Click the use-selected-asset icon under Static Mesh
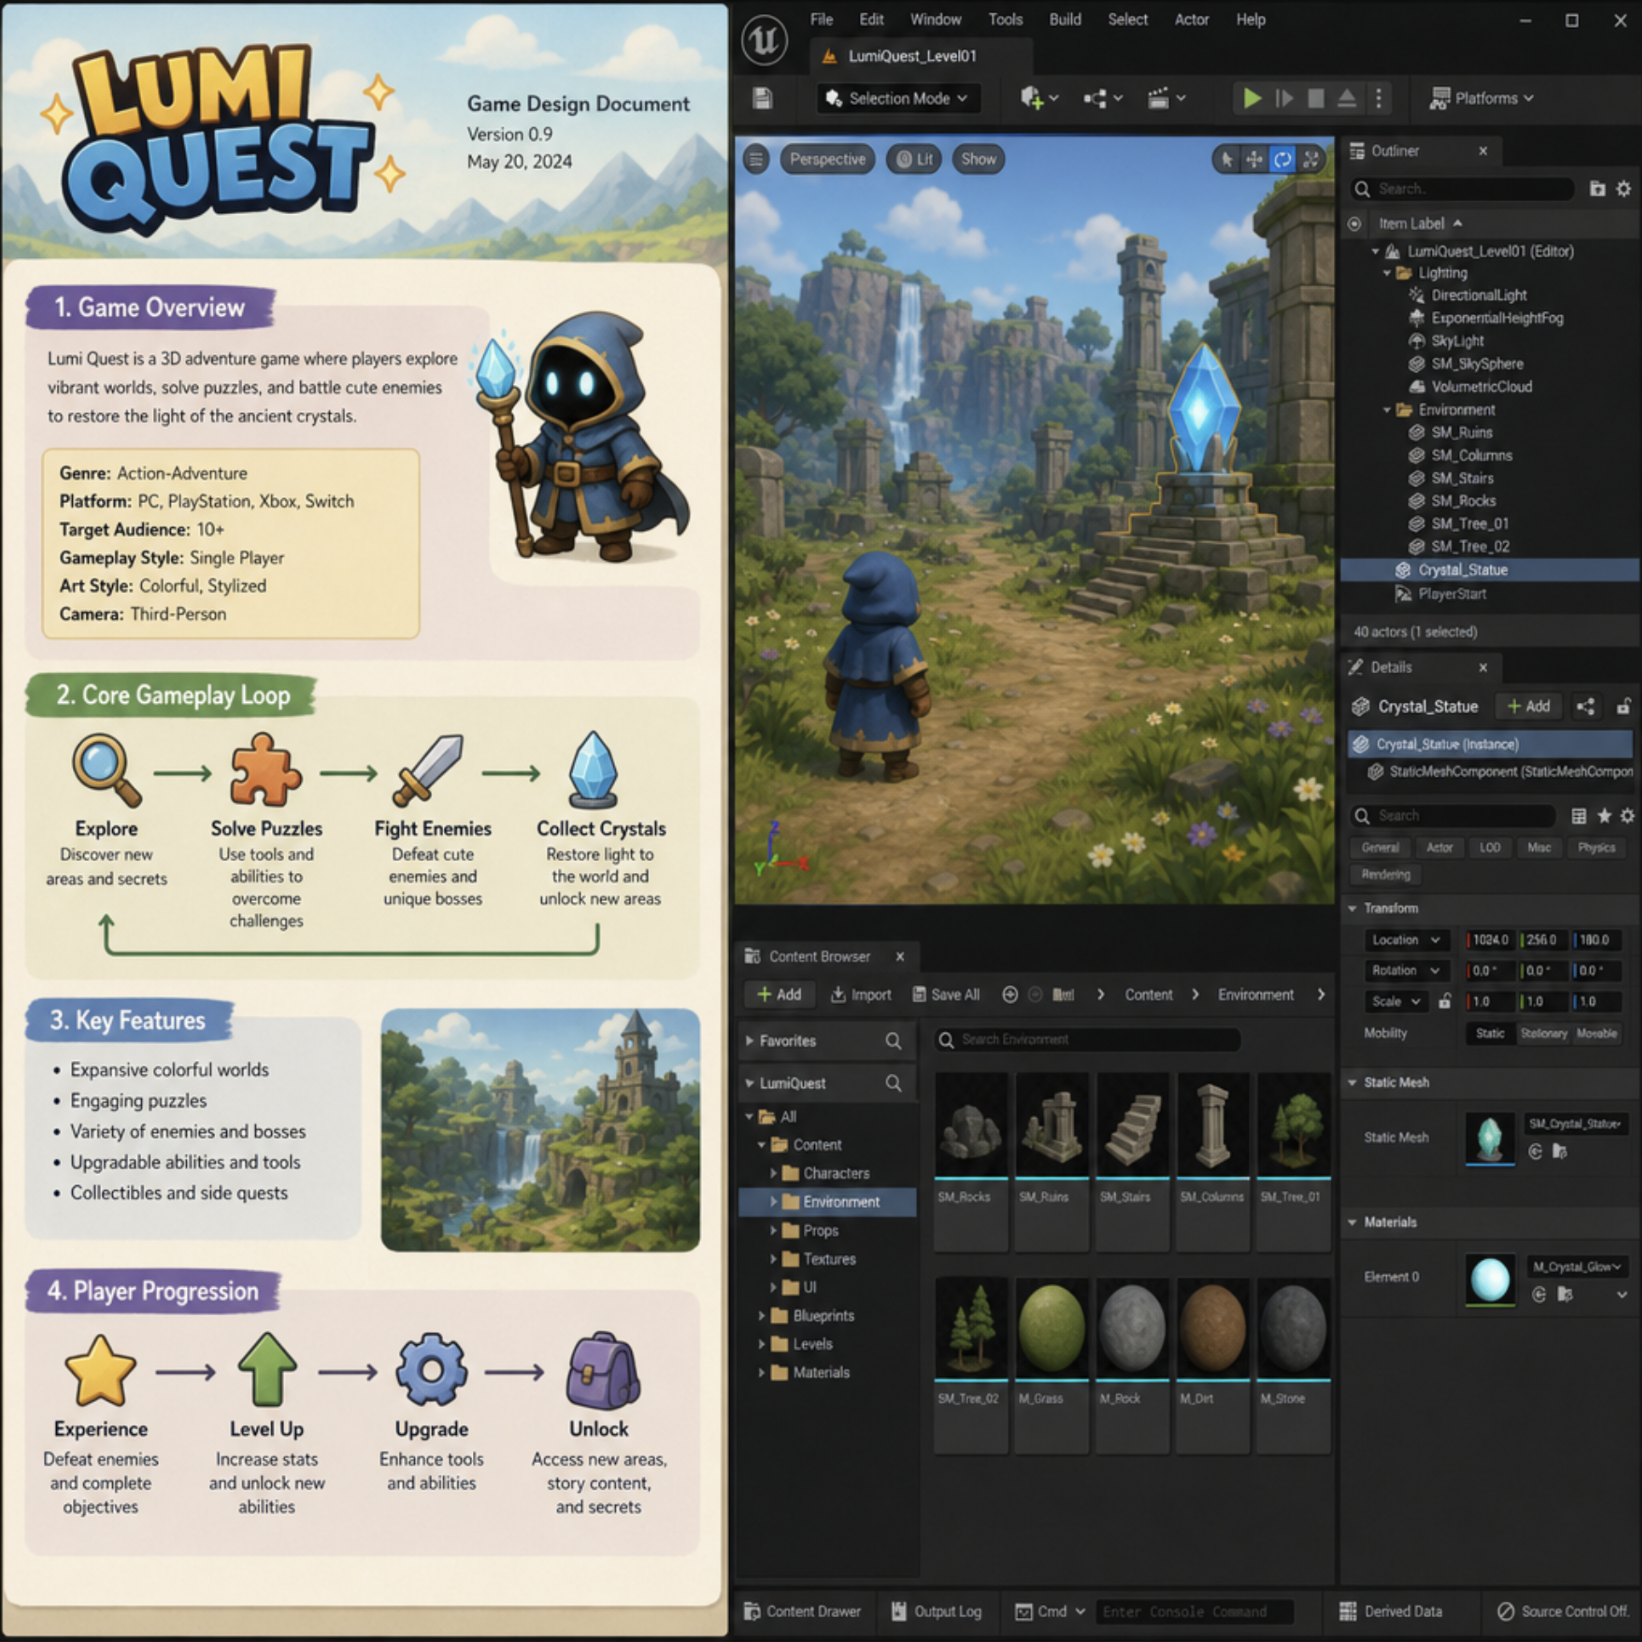 [x=1536, y=1152]
